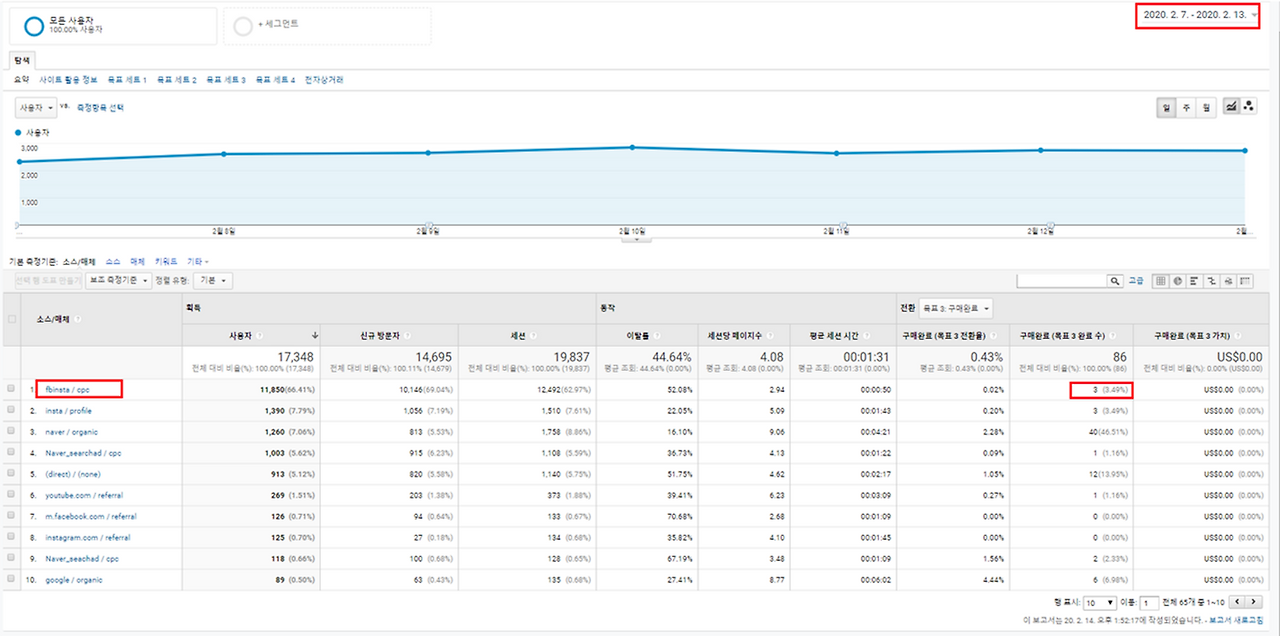Switch chart to motion chart view

point(1248,107)
